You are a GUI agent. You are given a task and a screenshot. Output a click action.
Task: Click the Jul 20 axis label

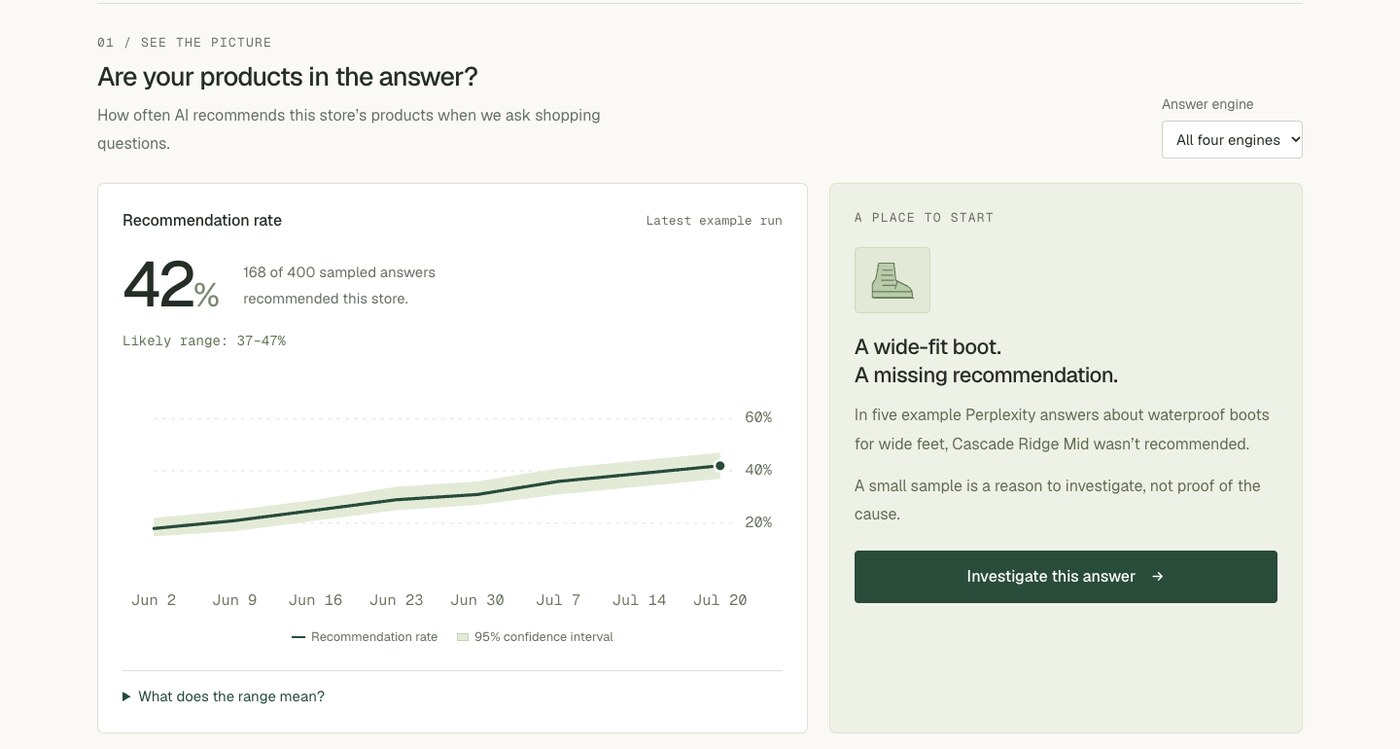(720, 600)
